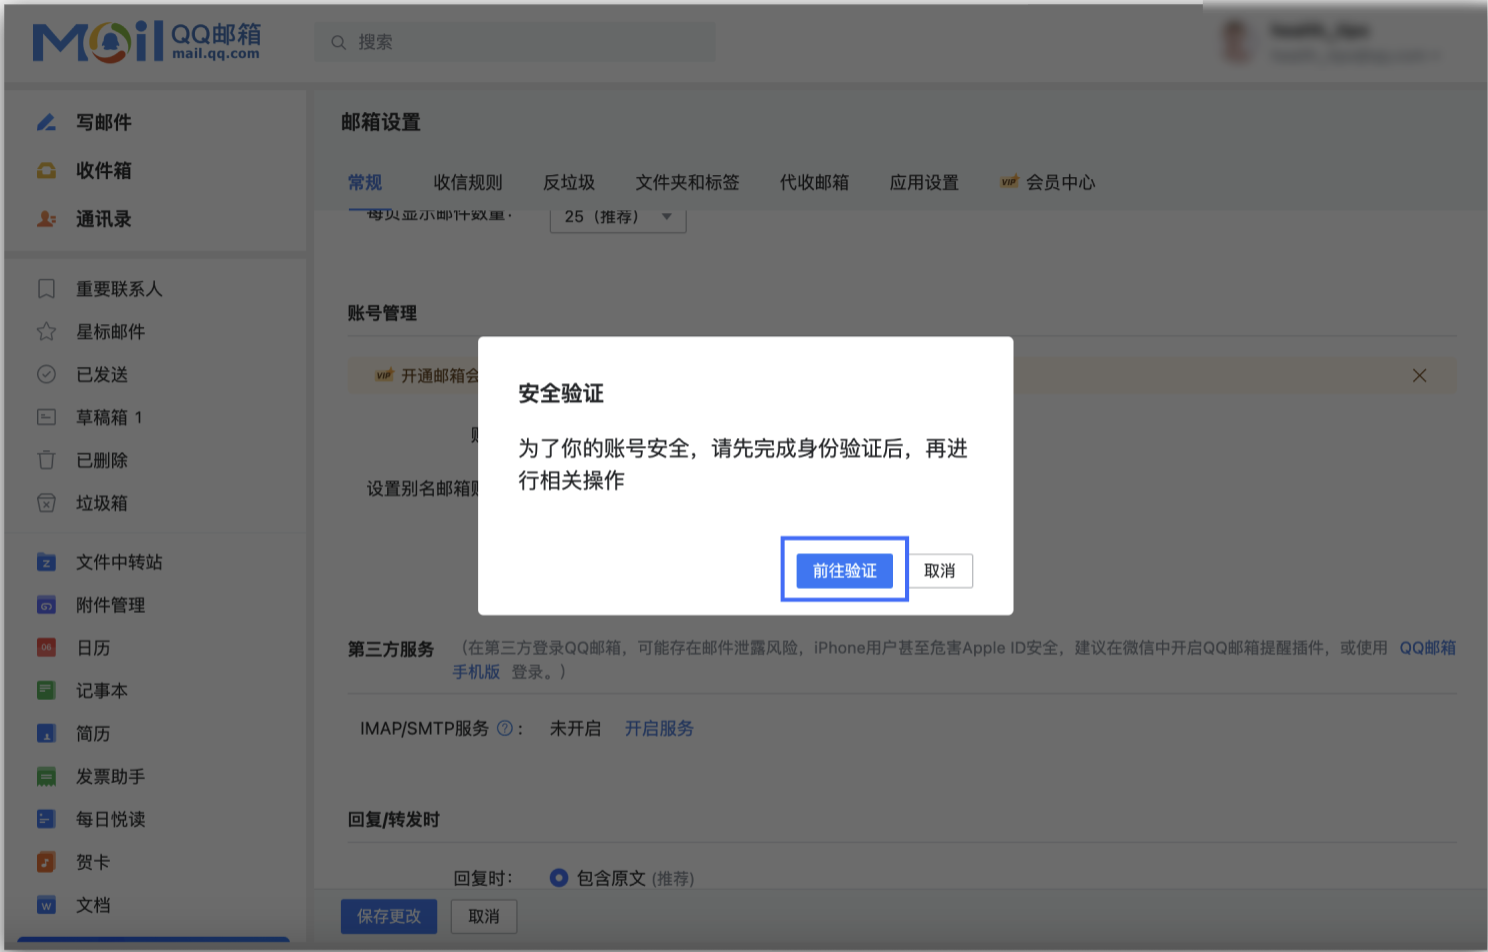Click the Starred Mail (星标邮件) star toggle
The image size is (1488, 952).
point(46,331)
